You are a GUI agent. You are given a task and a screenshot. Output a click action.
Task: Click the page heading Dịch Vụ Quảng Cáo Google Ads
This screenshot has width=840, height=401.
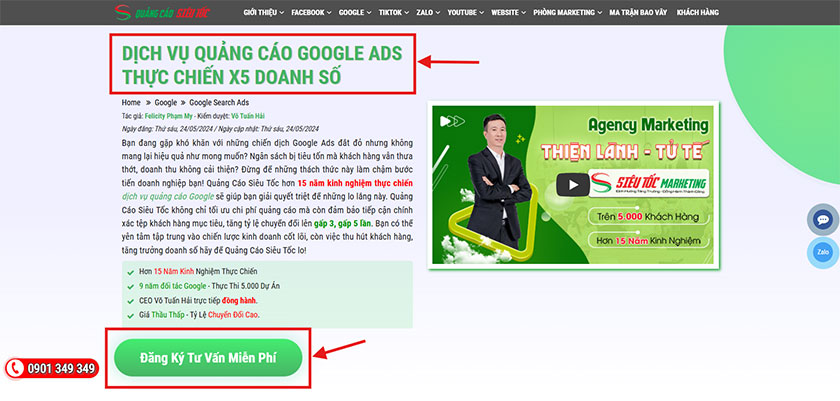click(x=262, y=65)
